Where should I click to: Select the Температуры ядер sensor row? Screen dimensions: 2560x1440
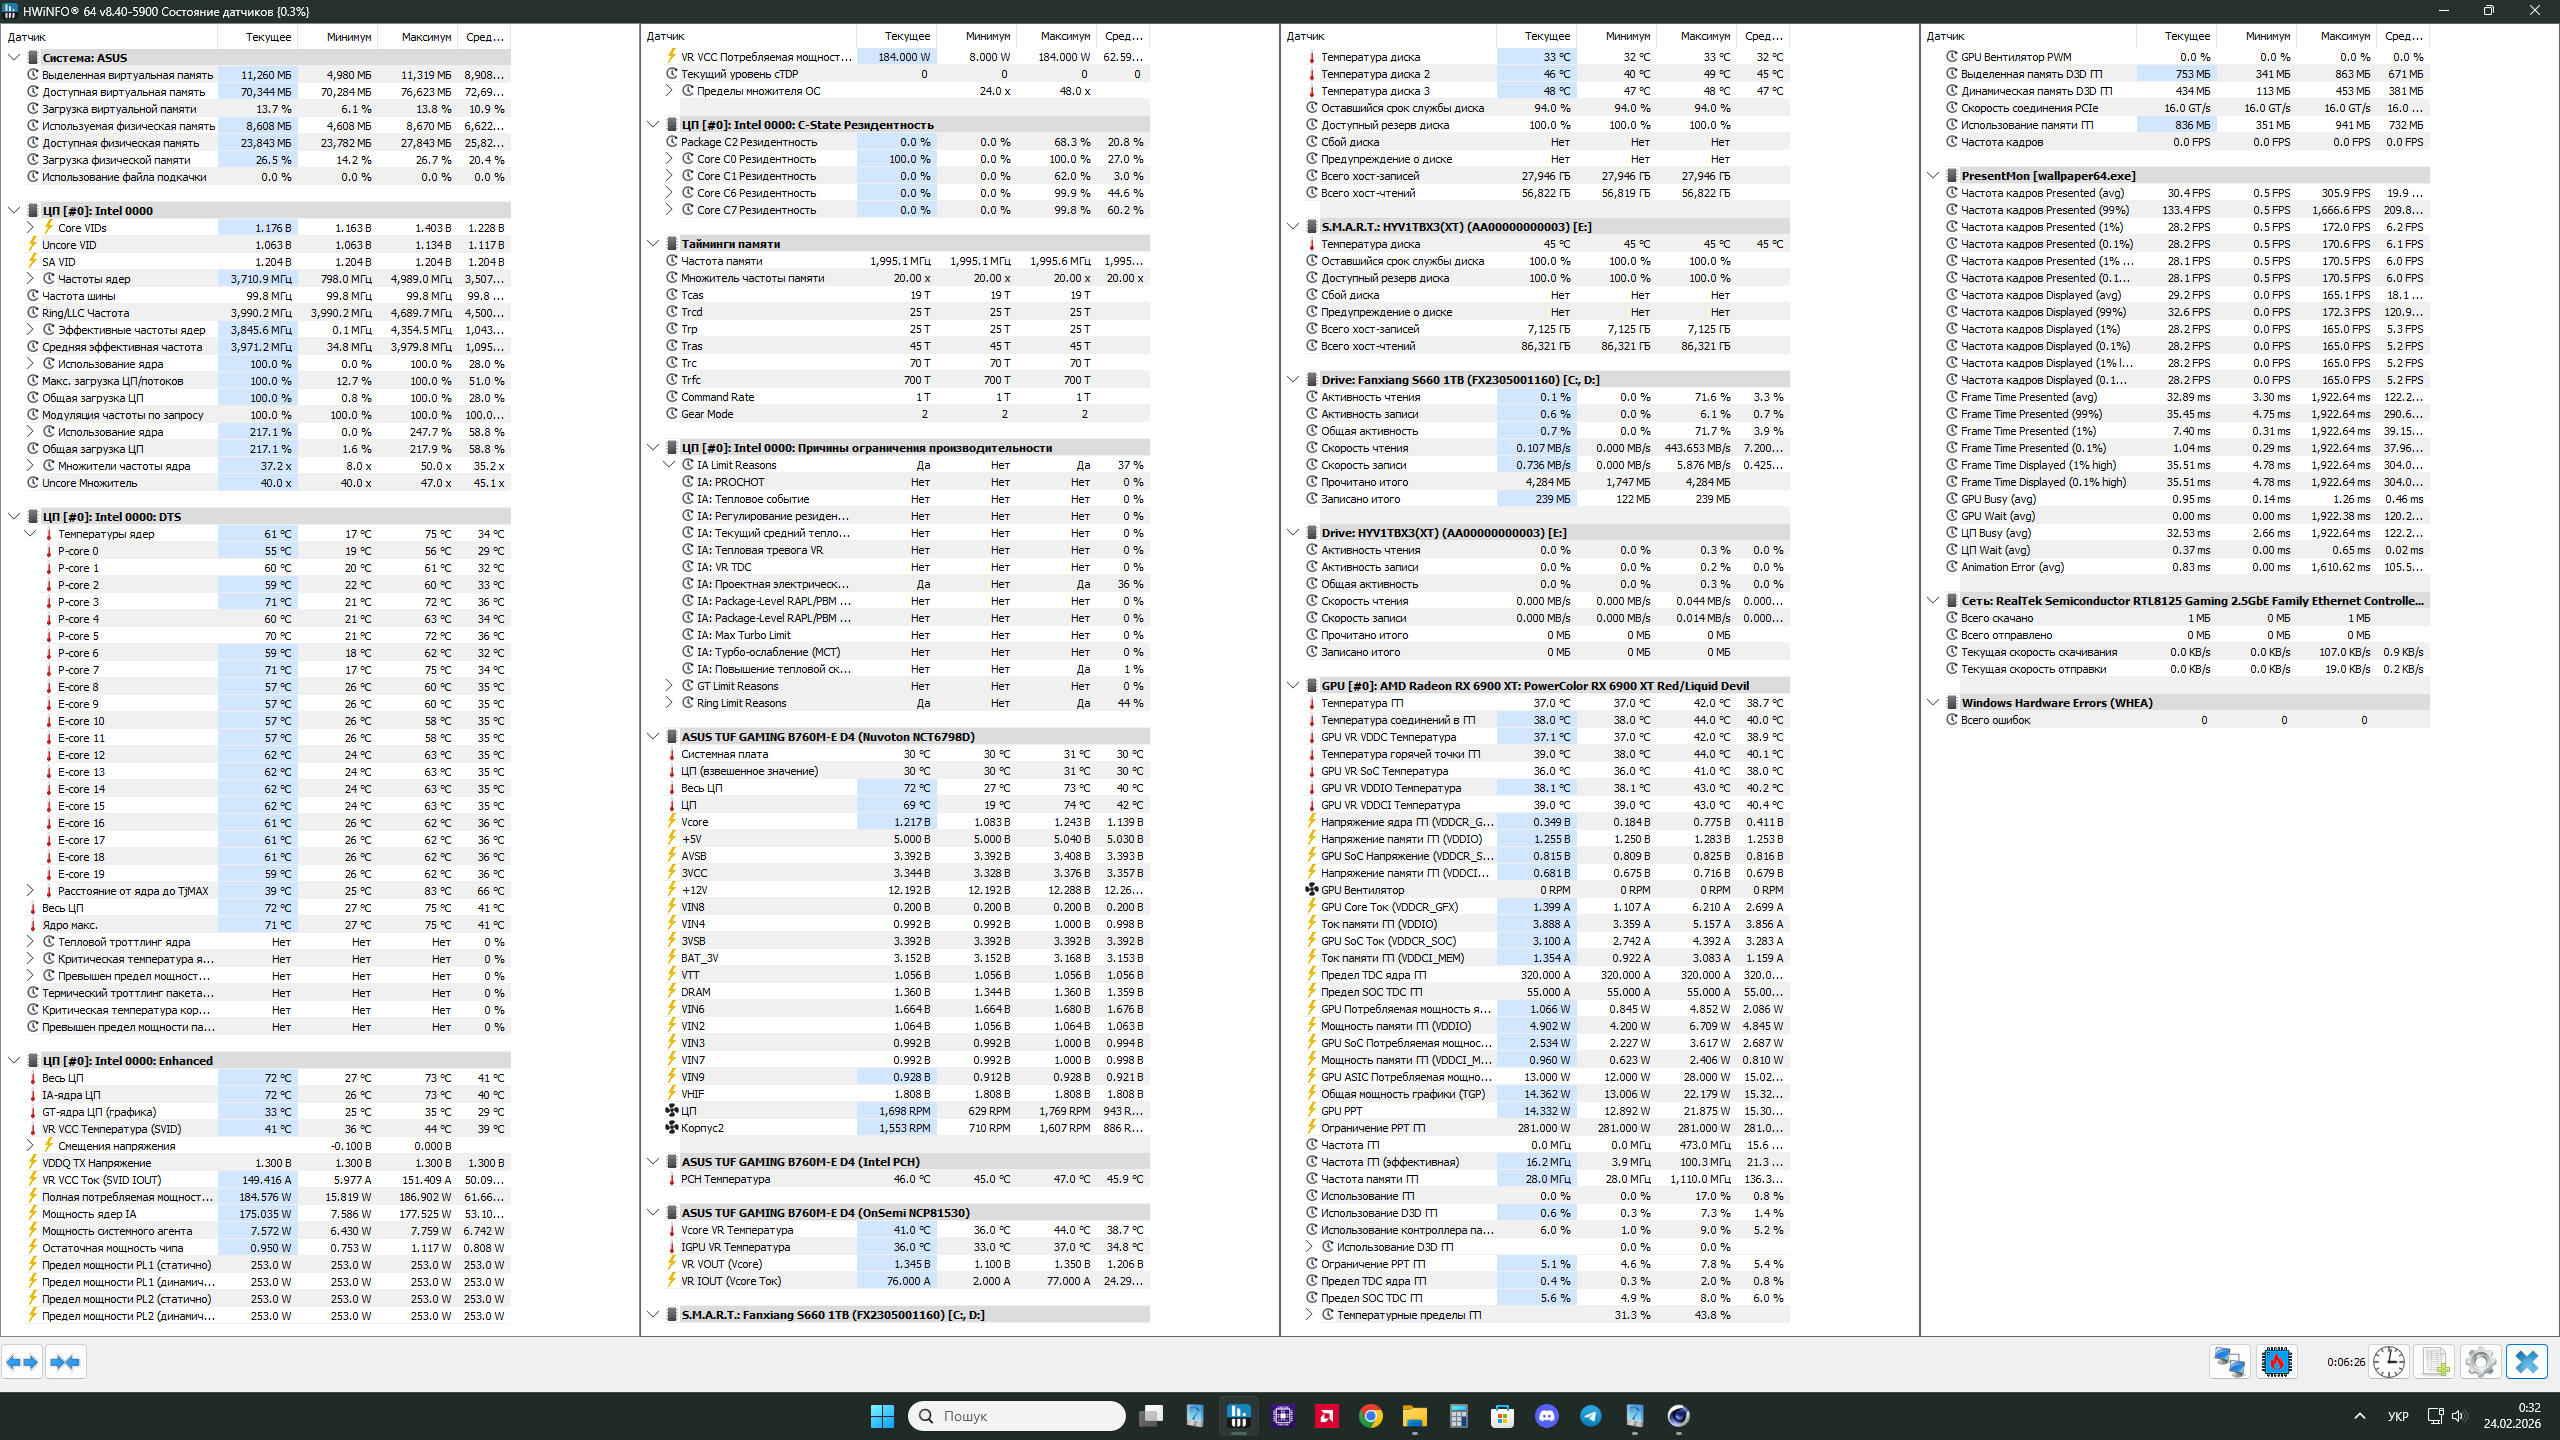106,534
